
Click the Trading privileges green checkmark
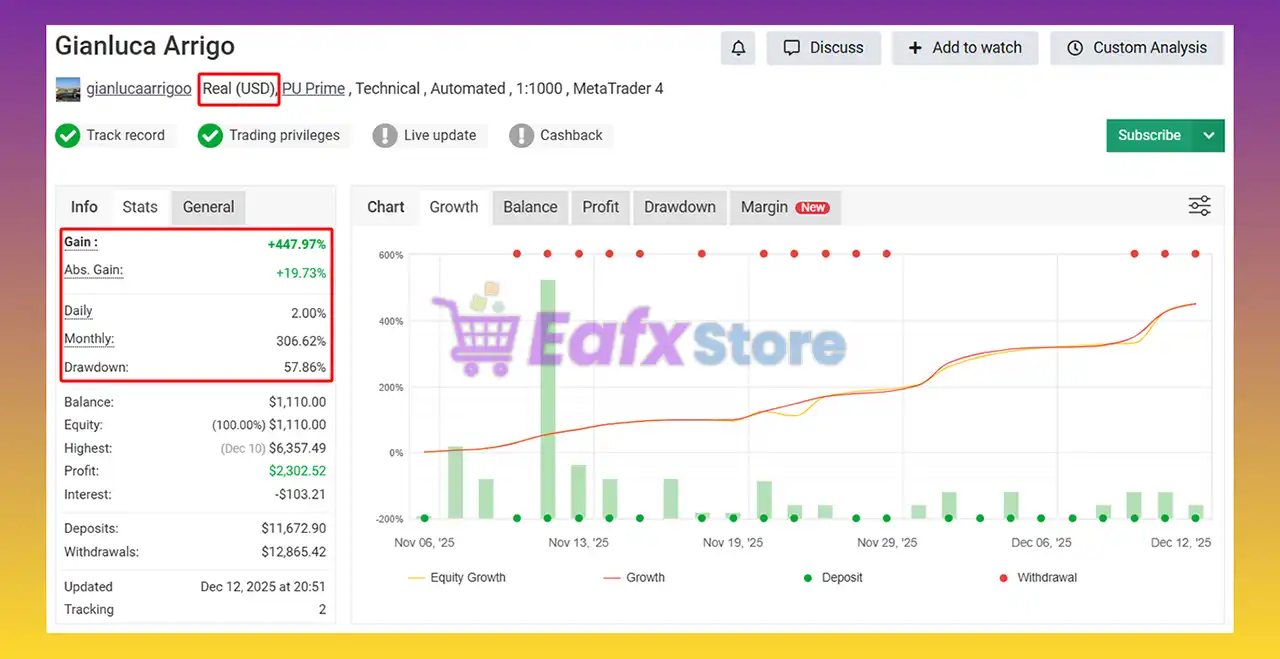click(210, 136)
